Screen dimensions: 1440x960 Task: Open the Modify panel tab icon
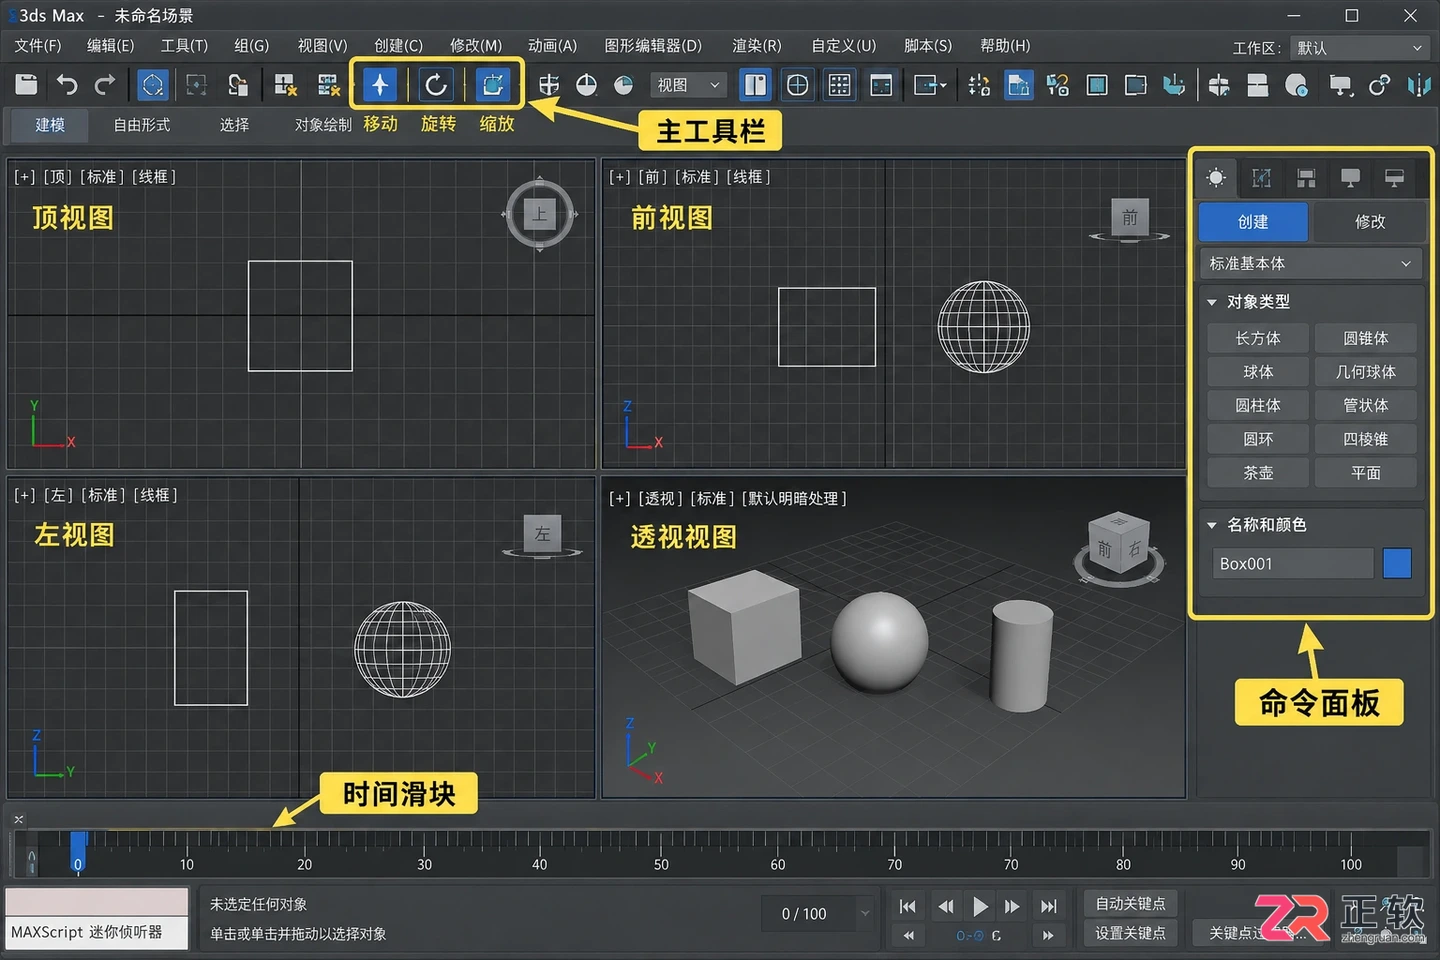point(1262,178)
